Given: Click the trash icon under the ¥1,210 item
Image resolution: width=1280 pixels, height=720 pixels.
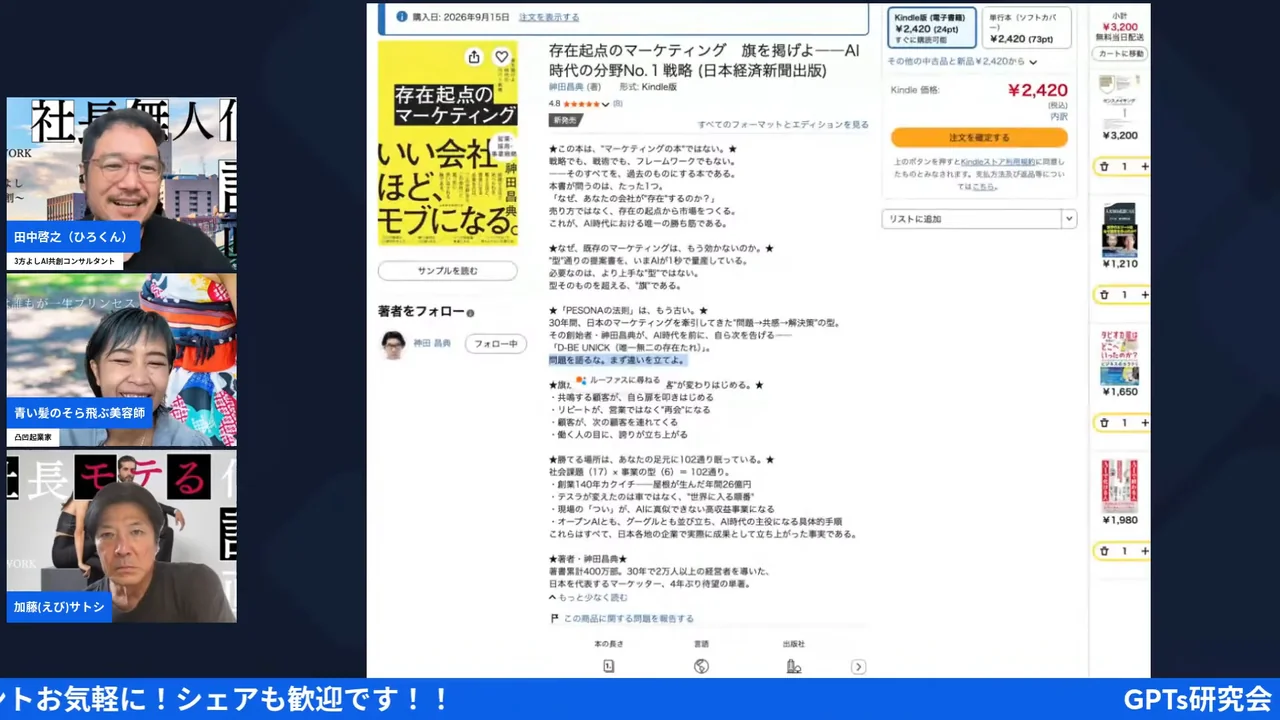Looking at the screenshot, I should [1104, 295].
